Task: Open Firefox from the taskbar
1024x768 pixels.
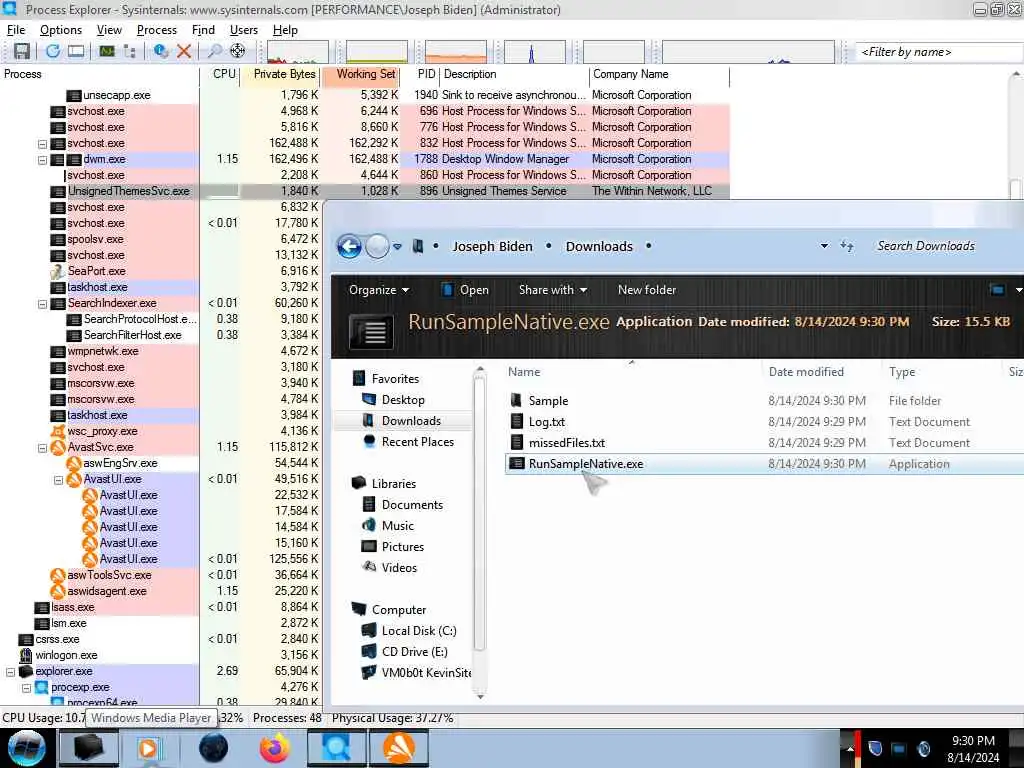Action: pyautogui.click(x=274, y=748)
